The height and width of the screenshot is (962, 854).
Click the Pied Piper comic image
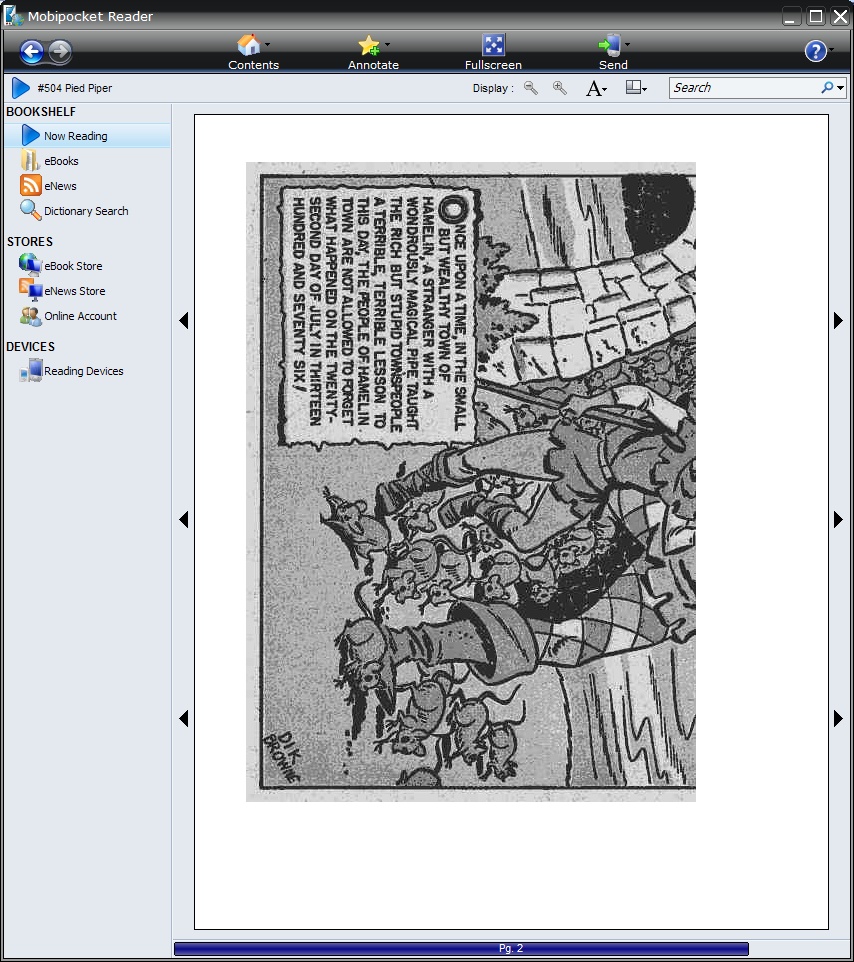point(471,482)
